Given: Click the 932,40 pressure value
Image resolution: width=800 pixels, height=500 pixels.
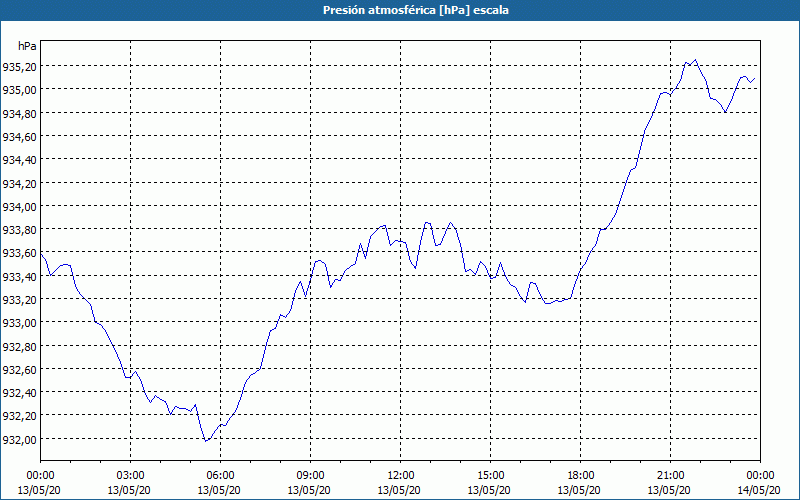Looking at the screenshot, I should [19, 393].
